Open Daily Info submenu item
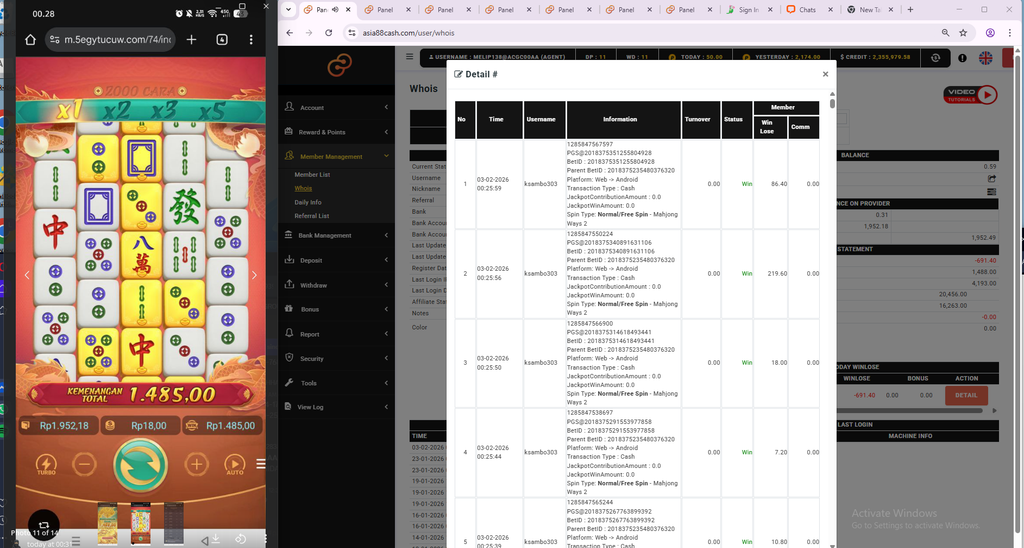The height and width of the screenshot is (548, 1024). 308,202
